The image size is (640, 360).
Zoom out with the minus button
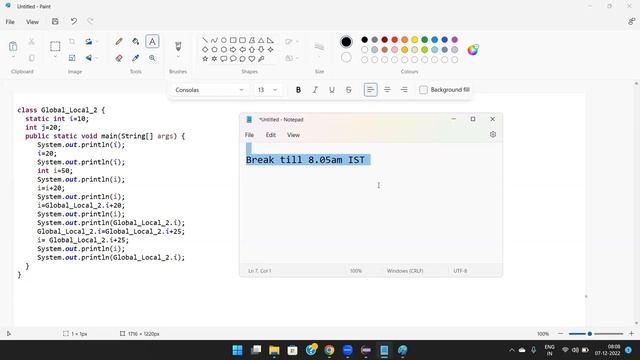560,333
